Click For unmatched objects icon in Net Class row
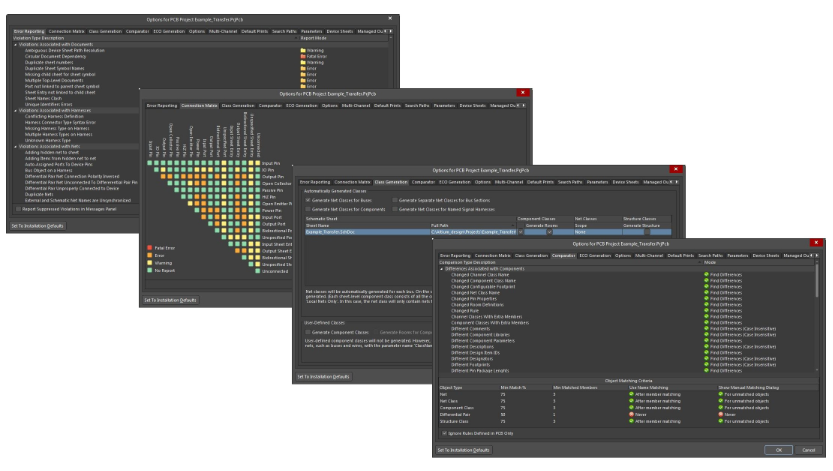 point(721,401)
